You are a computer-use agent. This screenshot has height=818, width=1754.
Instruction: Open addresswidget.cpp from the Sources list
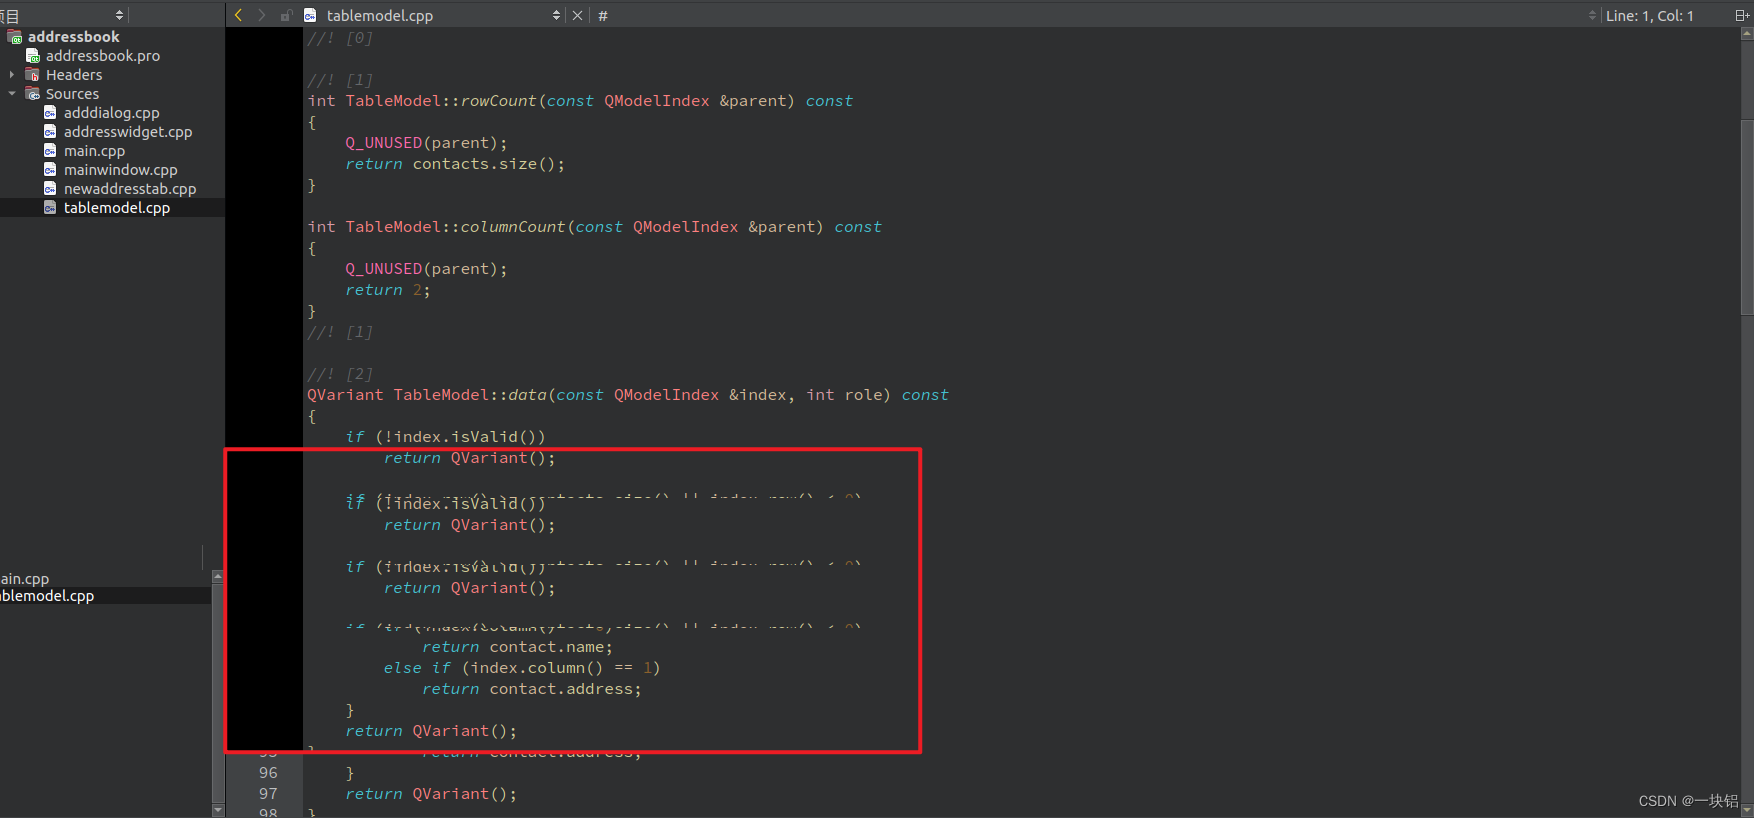pyautogui.click(x=127, y=132)
